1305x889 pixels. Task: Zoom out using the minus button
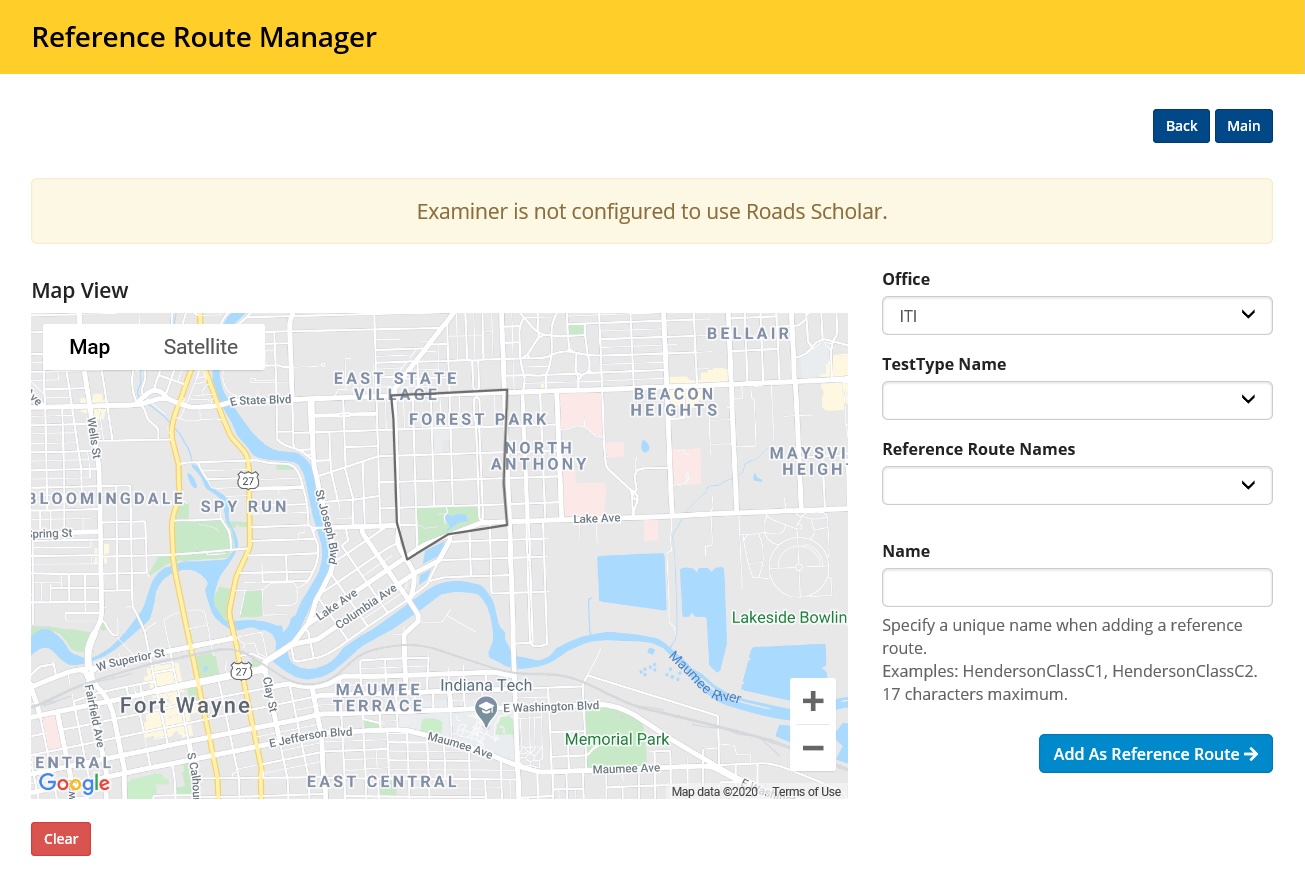813,748
